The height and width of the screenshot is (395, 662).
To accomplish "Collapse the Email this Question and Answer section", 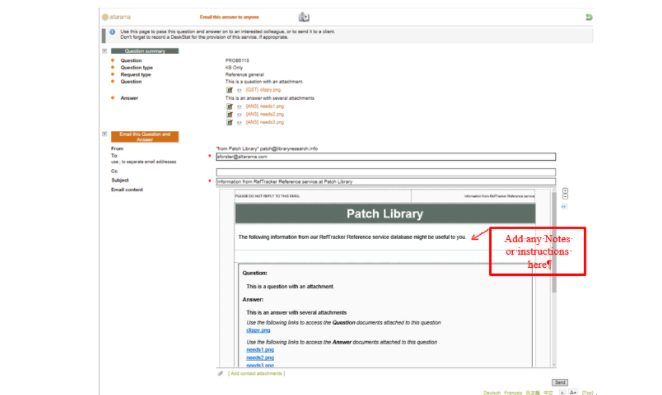I will click(x=104, y=134).
